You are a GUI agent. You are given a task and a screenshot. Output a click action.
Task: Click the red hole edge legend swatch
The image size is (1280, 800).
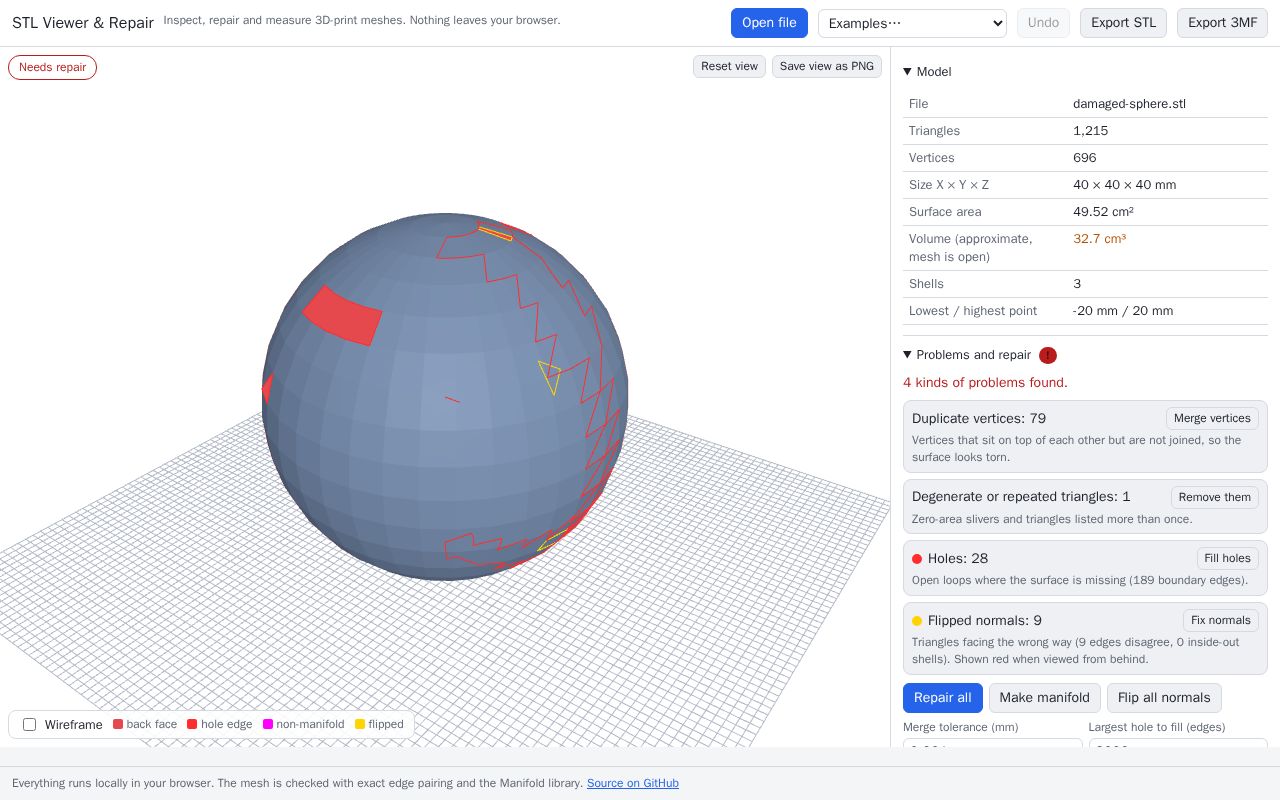pos(192,724)
